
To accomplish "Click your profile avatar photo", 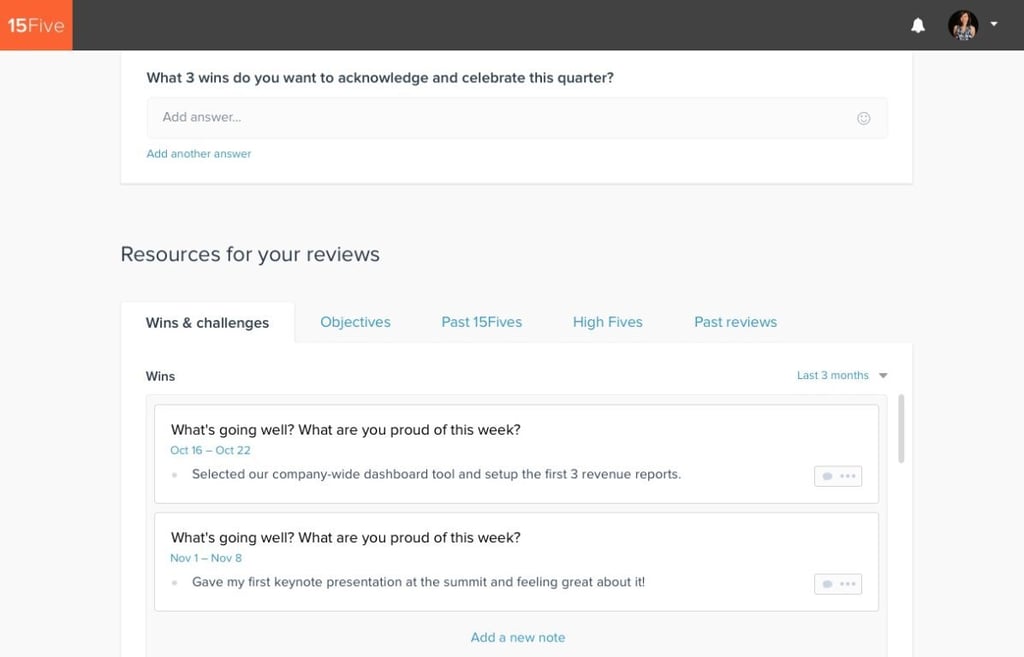I will [x=962, y=25].
